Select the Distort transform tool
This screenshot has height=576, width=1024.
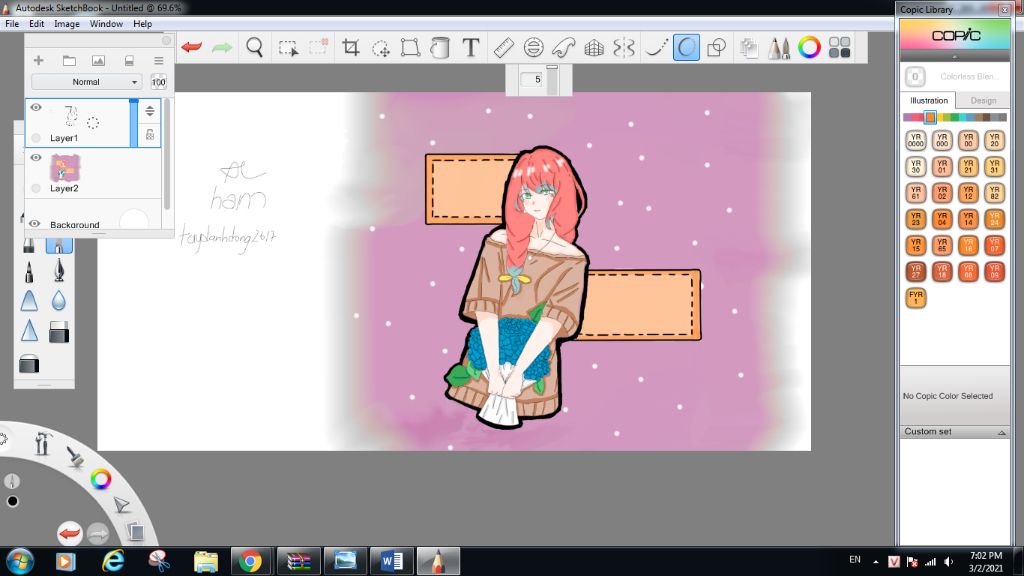(410, 47)
